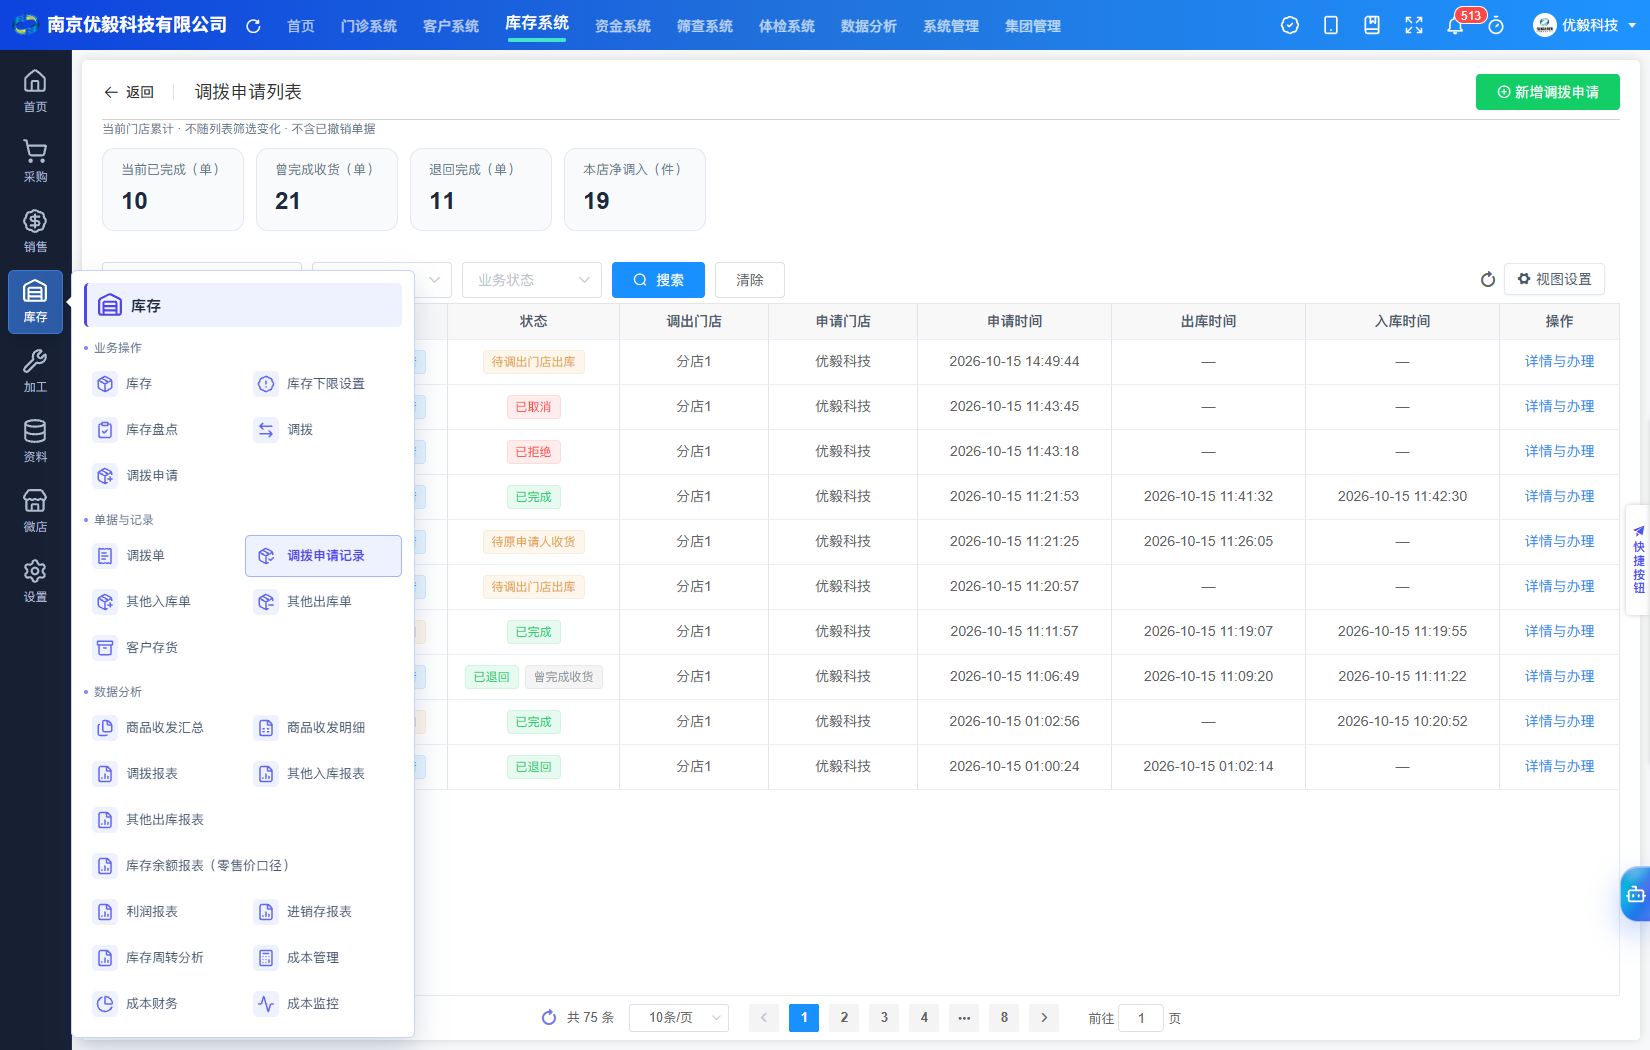This screenshot has width=1650, height=1050.
Task: Click the 当前已完成（单） stat card
Action: pos(173,189)
